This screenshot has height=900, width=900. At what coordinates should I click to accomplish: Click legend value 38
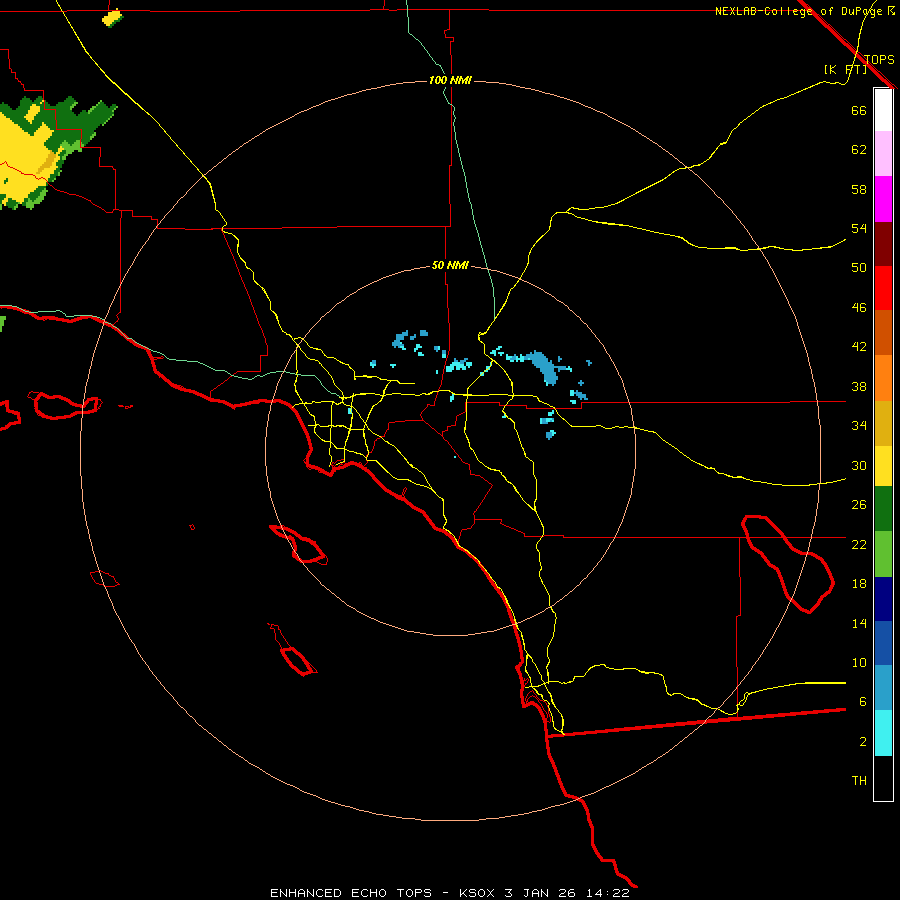click(859, 386)
